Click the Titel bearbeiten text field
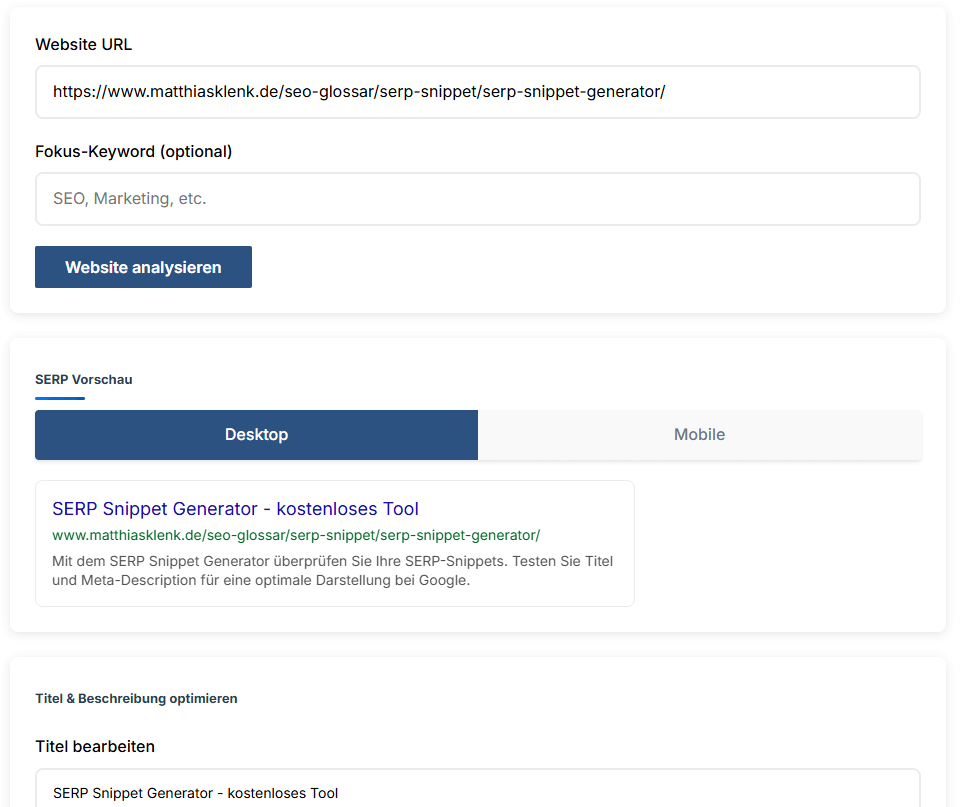Screen dimensions: 962x807 point(477,788)
